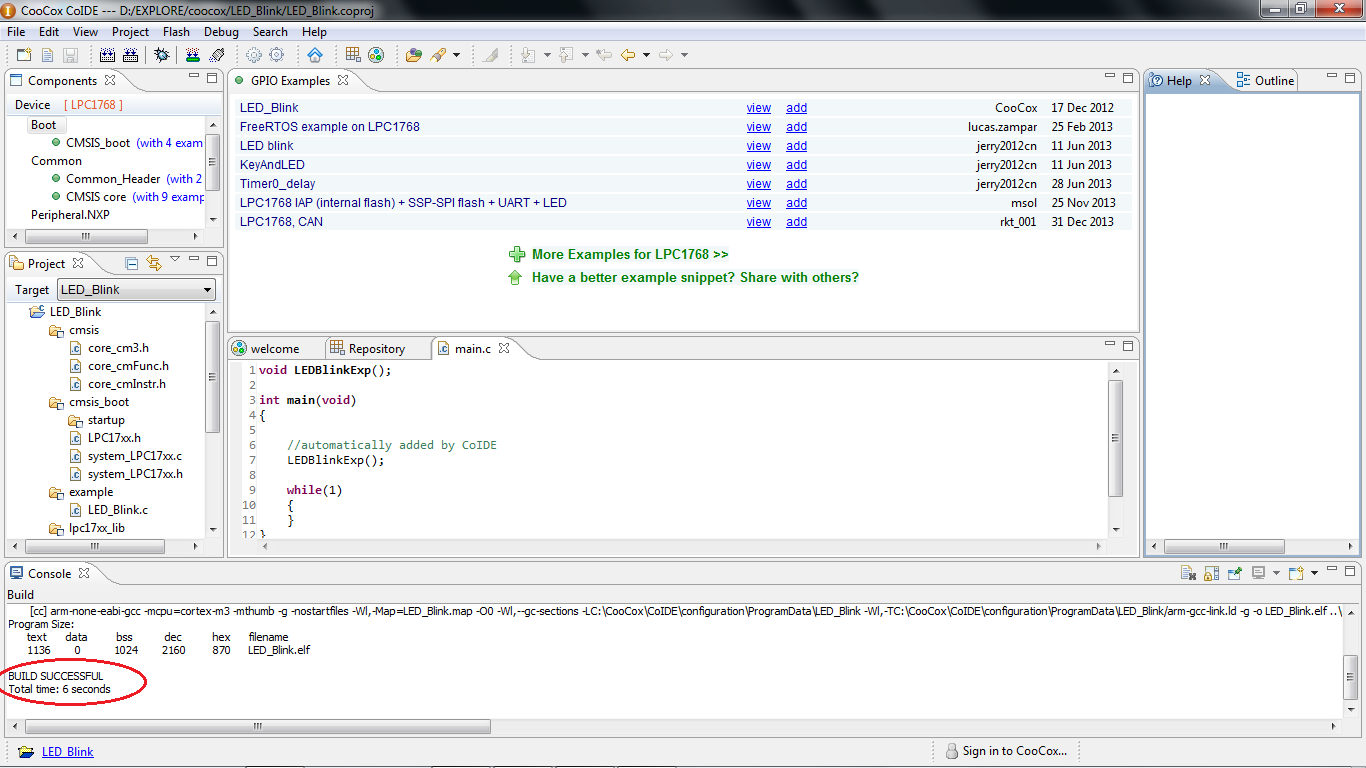Screen dimensions: 1366x768
Task: Go to the home welcome page icon
Action: (x=315, y=55)
